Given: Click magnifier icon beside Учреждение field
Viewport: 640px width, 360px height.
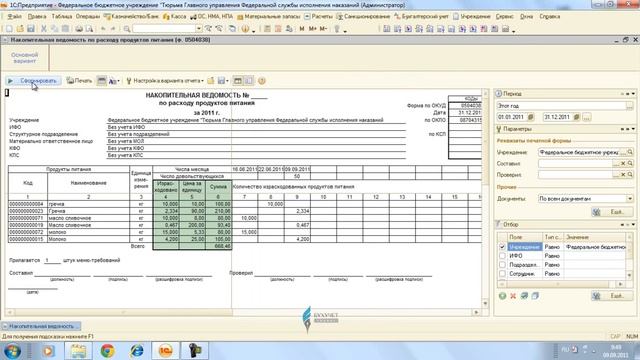Looking at the screenshot, I should tap(630, 152).
